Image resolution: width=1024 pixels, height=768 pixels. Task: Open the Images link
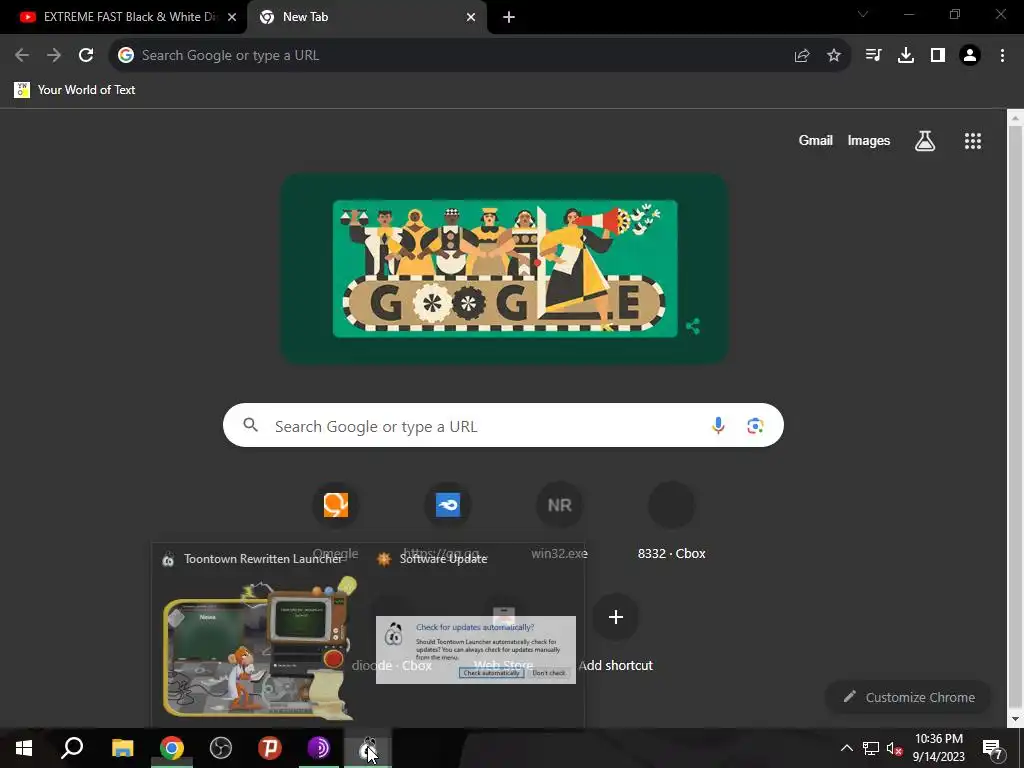(869, 140)
